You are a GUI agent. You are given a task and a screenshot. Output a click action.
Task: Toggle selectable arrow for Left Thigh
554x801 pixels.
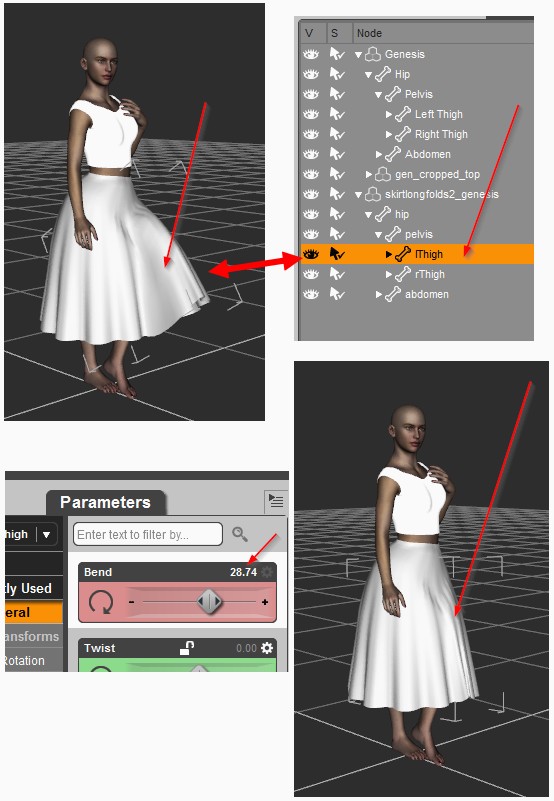coord(337,114)
